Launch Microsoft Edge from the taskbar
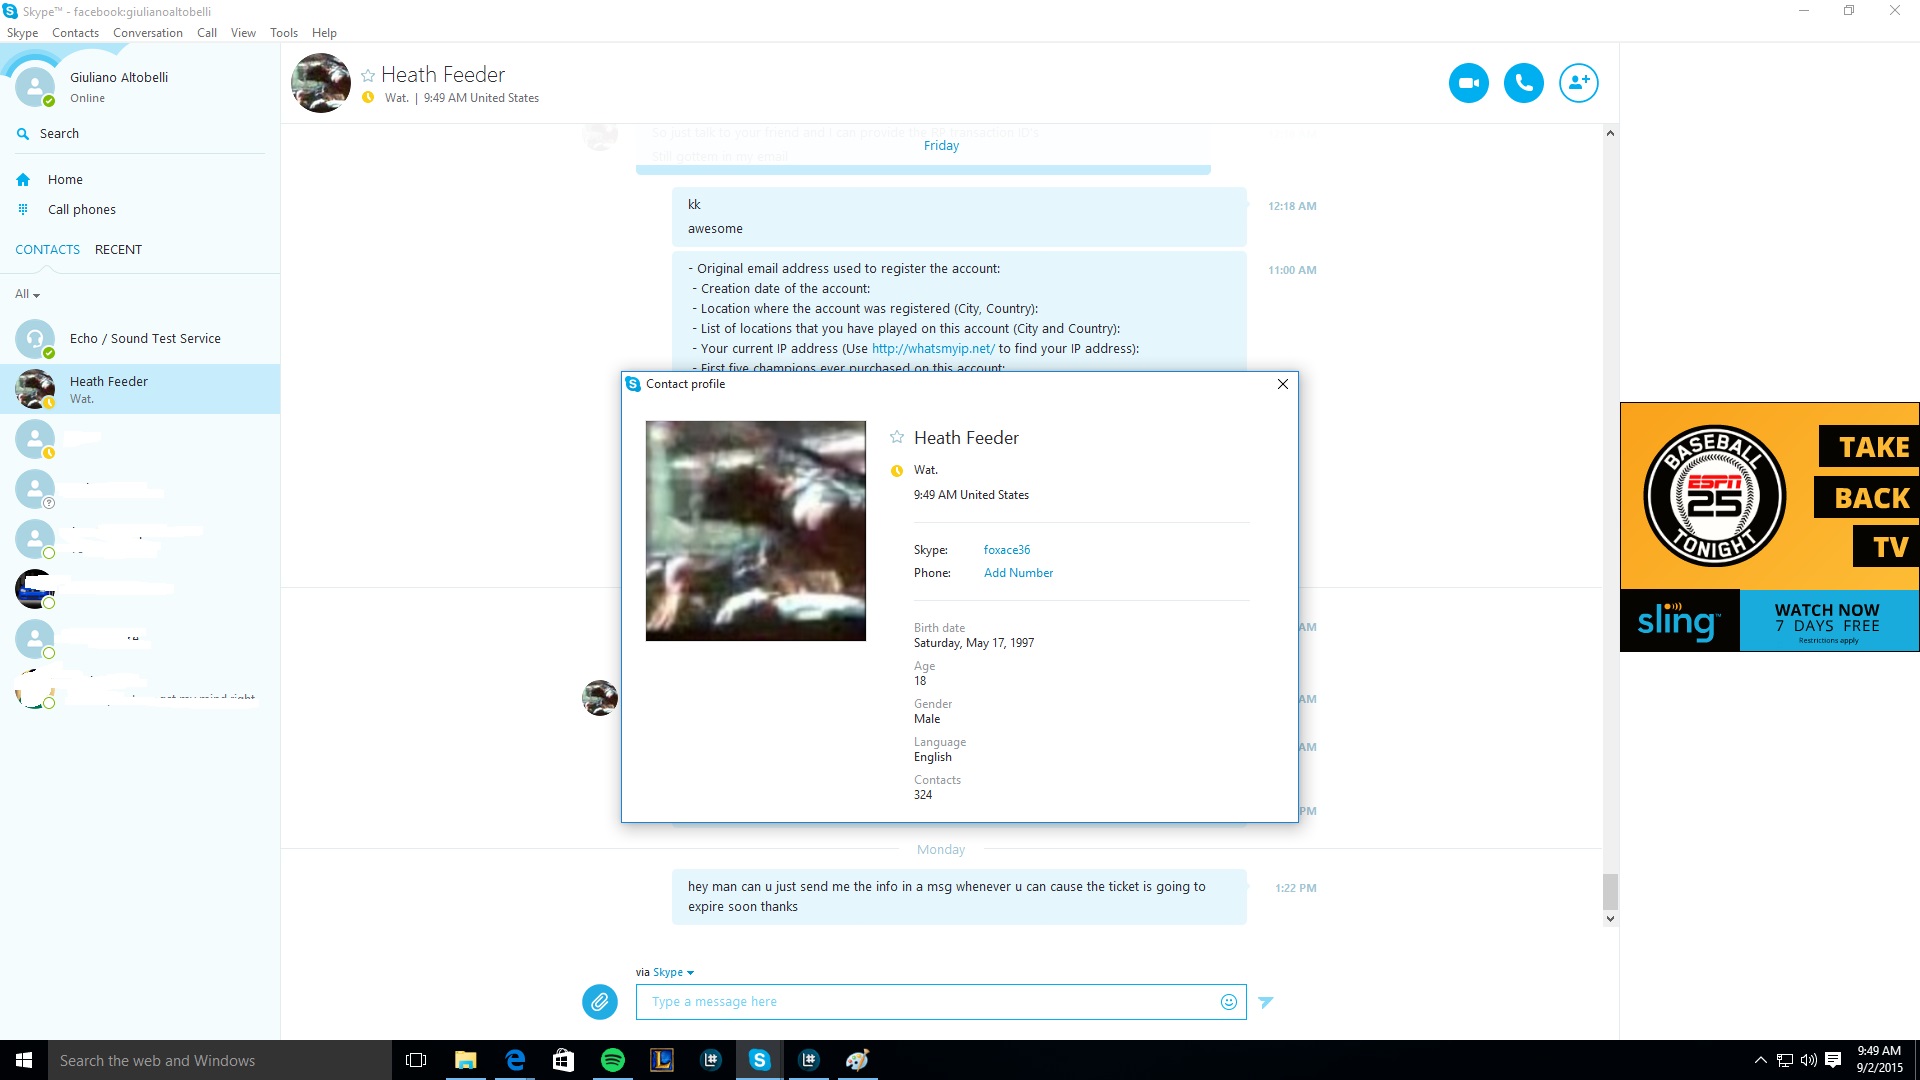This screenshot has width=1920, height=1080. (x=515, y=1060)
